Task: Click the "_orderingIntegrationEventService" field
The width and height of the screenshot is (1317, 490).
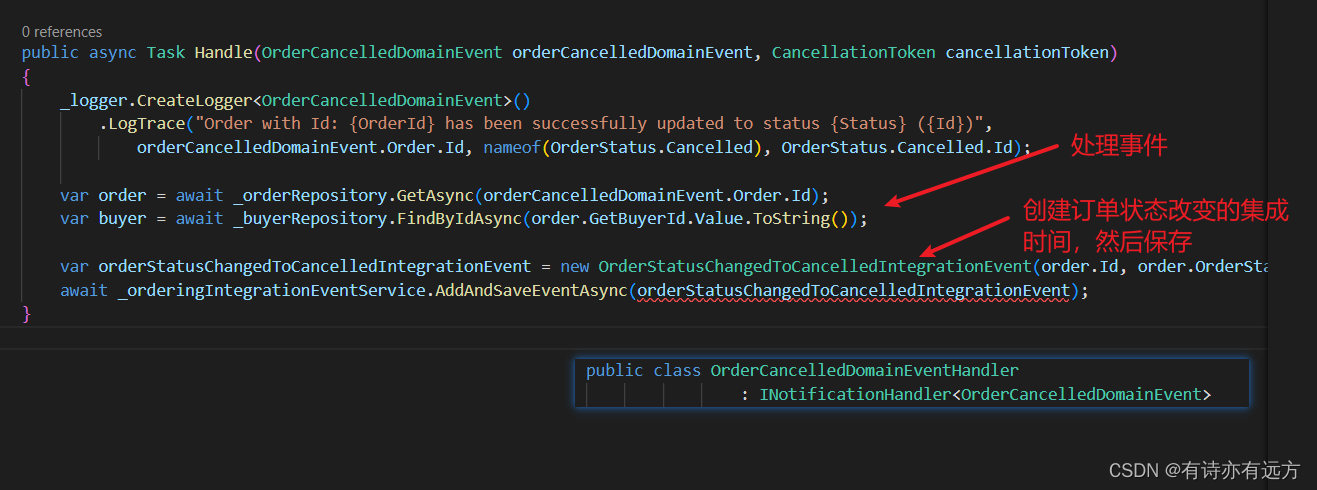Action: point(272,291)
